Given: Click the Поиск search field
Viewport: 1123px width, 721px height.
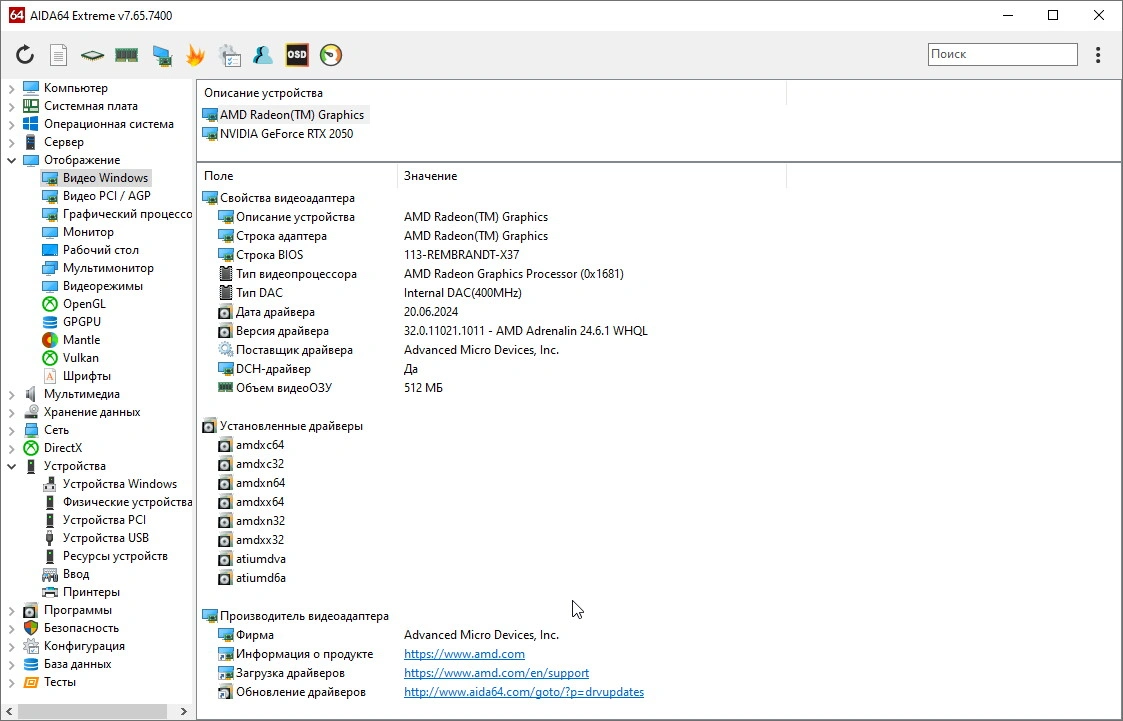Looking at the screenshot, I should click(1003, 54).
